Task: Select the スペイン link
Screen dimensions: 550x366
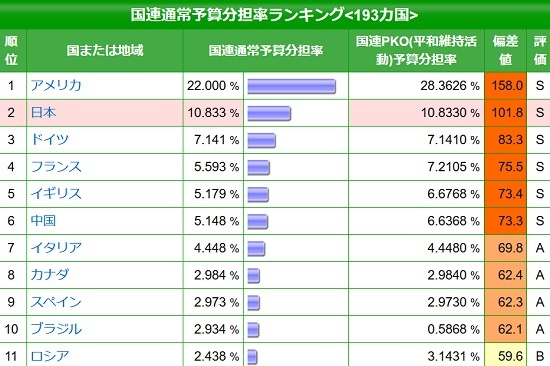Action: click(x=56, y=302)
